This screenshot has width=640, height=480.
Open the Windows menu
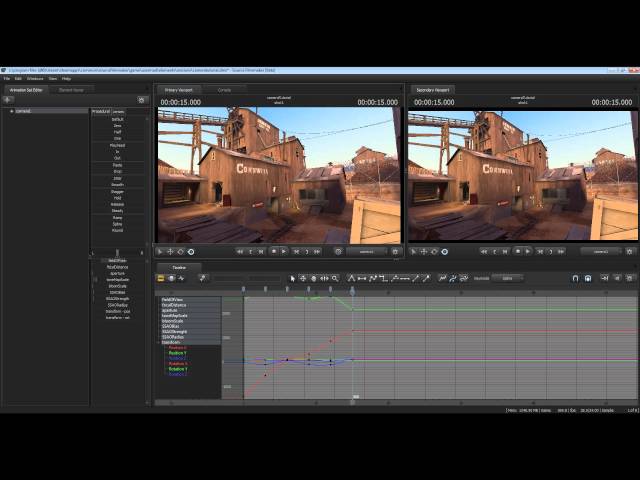(35, 78)
